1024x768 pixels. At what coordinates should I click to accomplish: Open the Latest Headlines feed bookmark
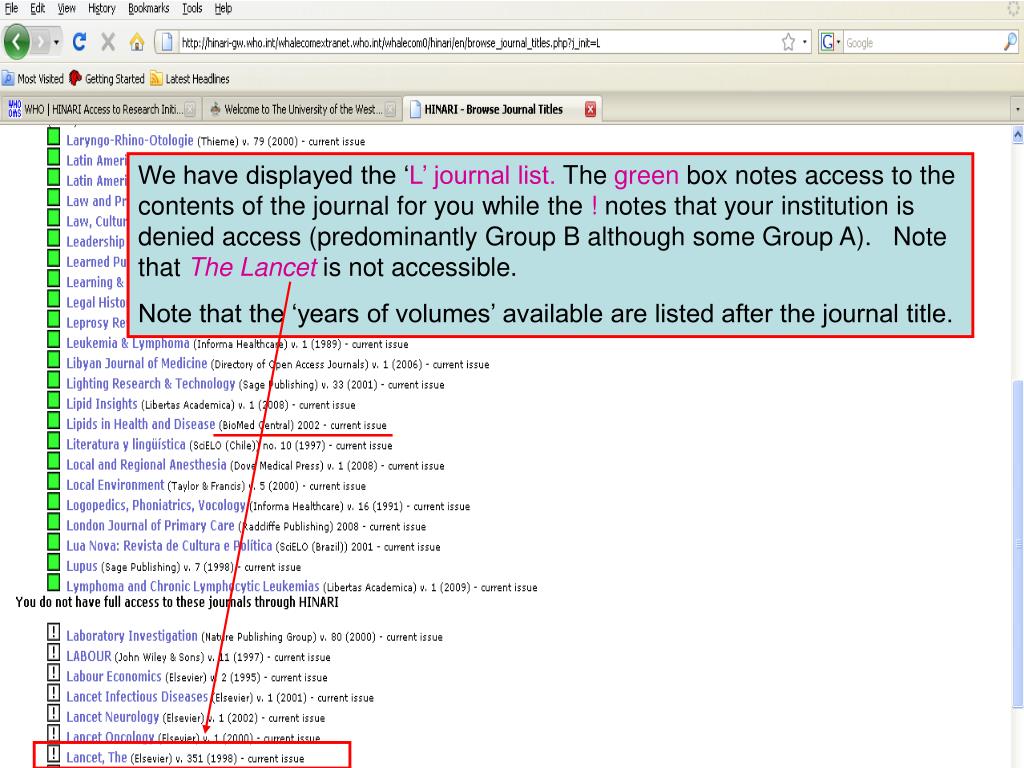pos(190,78)
